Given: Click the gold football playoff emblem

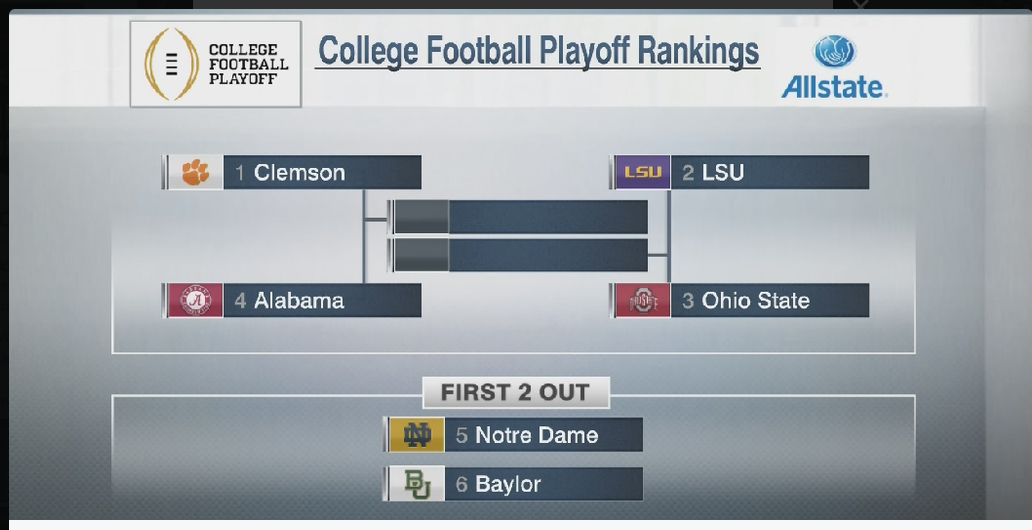Looking at the screenshot, I should (170, 64).
